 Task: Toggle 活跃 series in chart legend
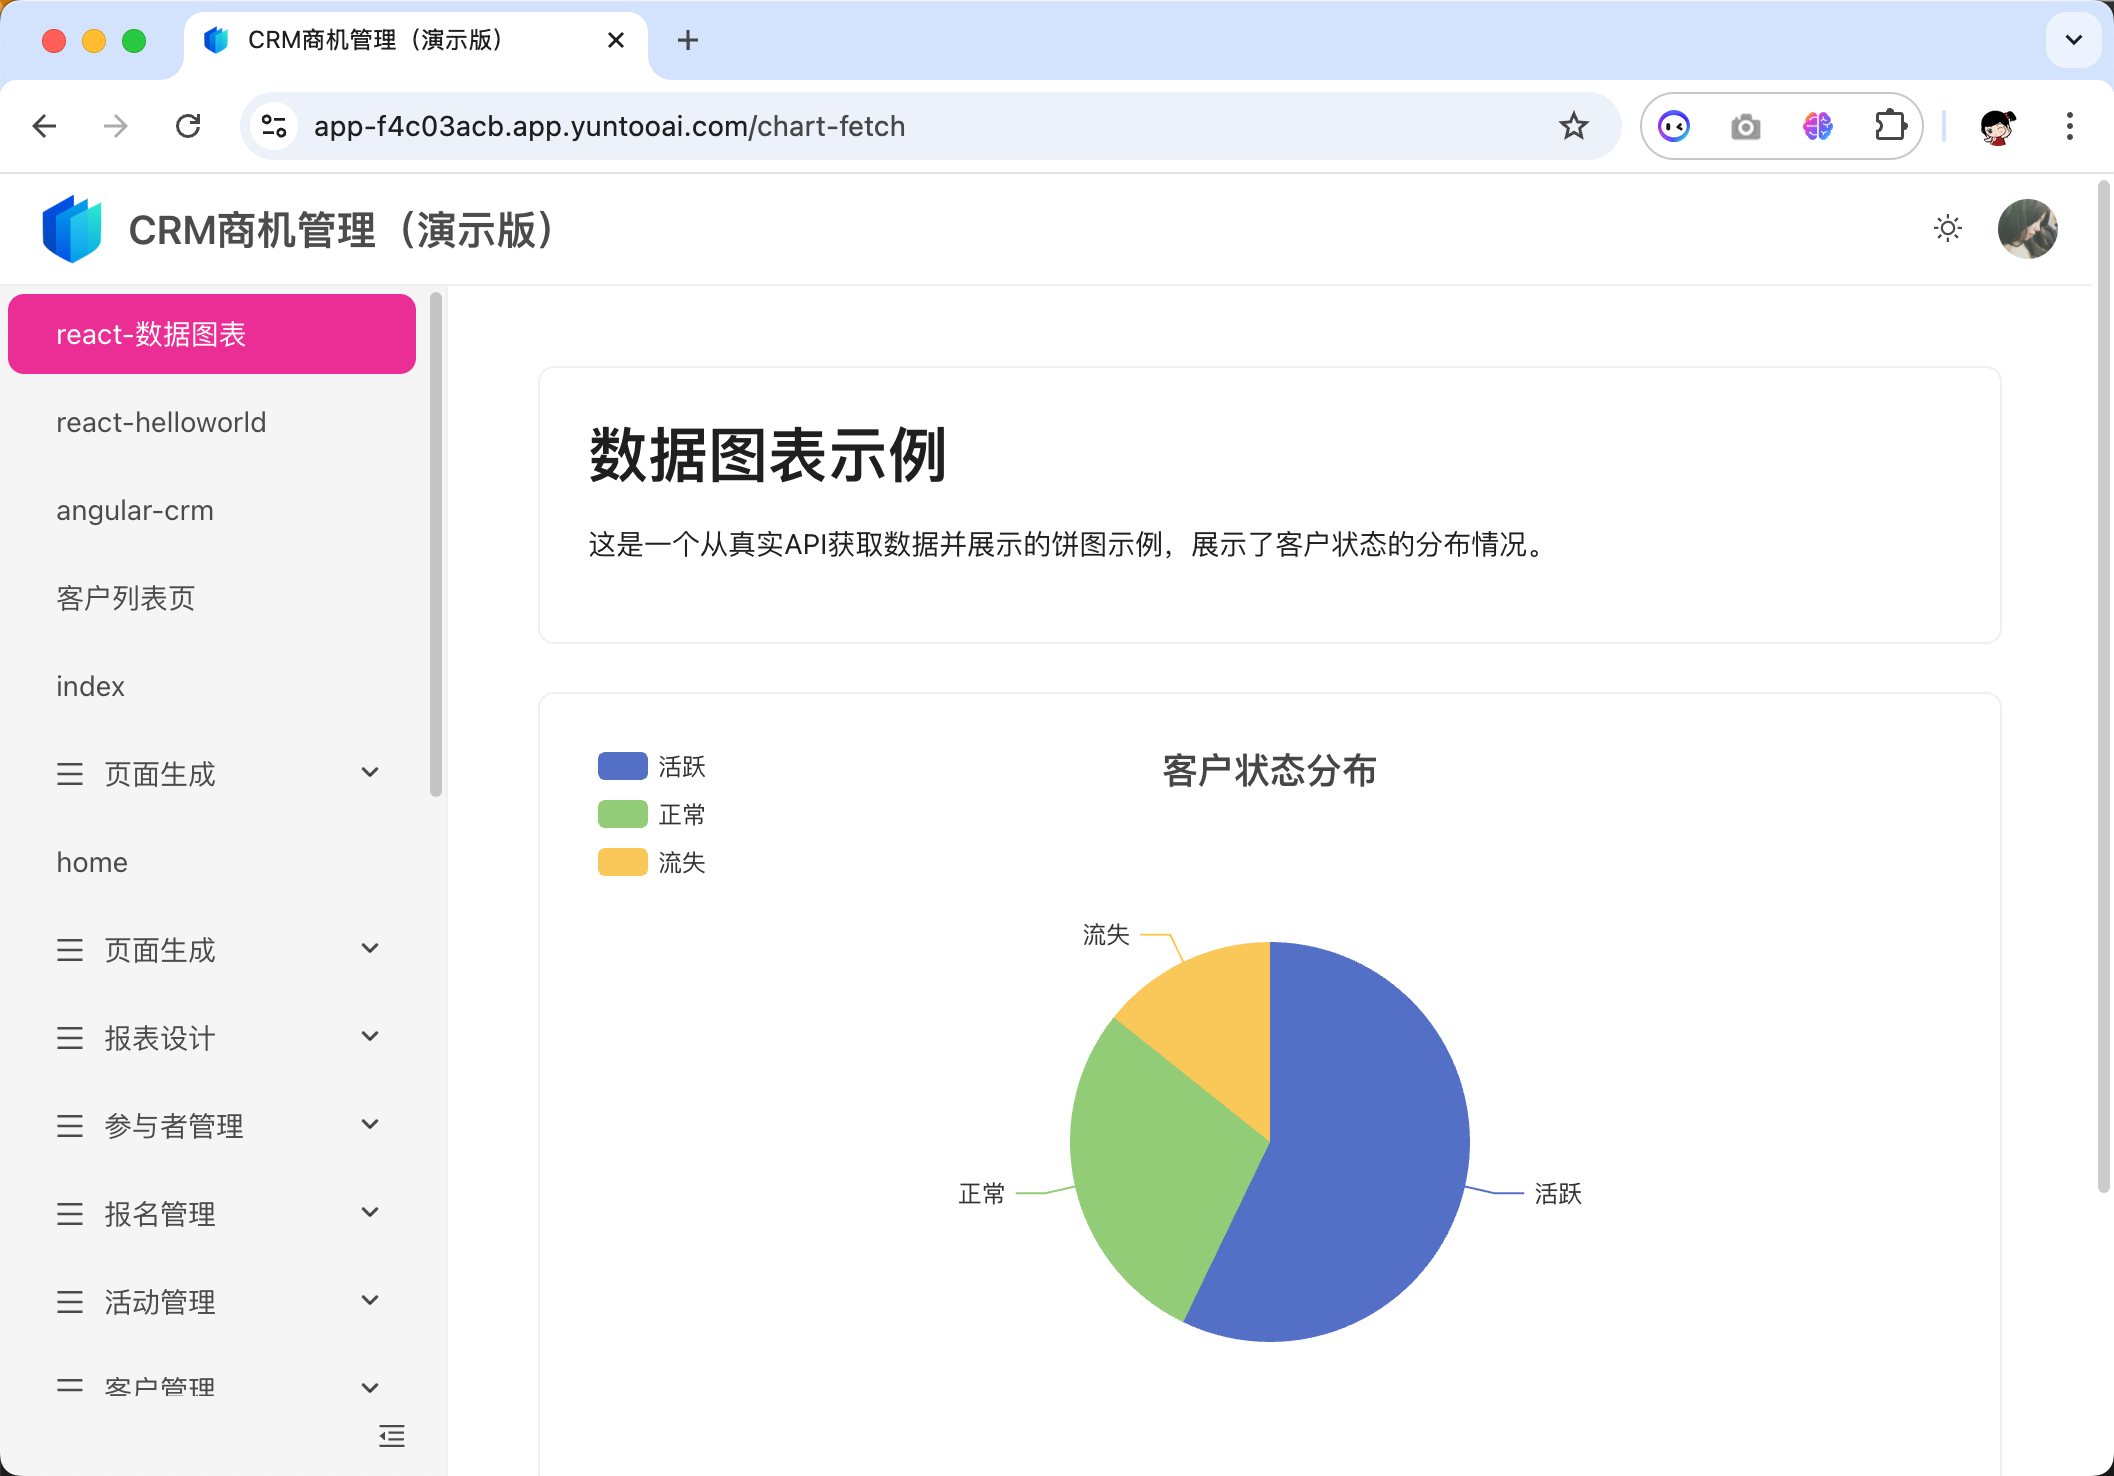pos(680,767)
